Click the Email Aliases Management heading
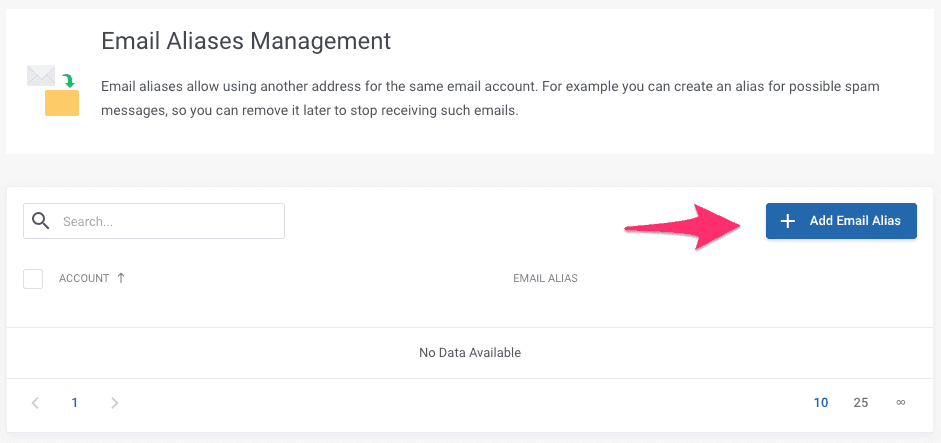 [x=246, y=41]
